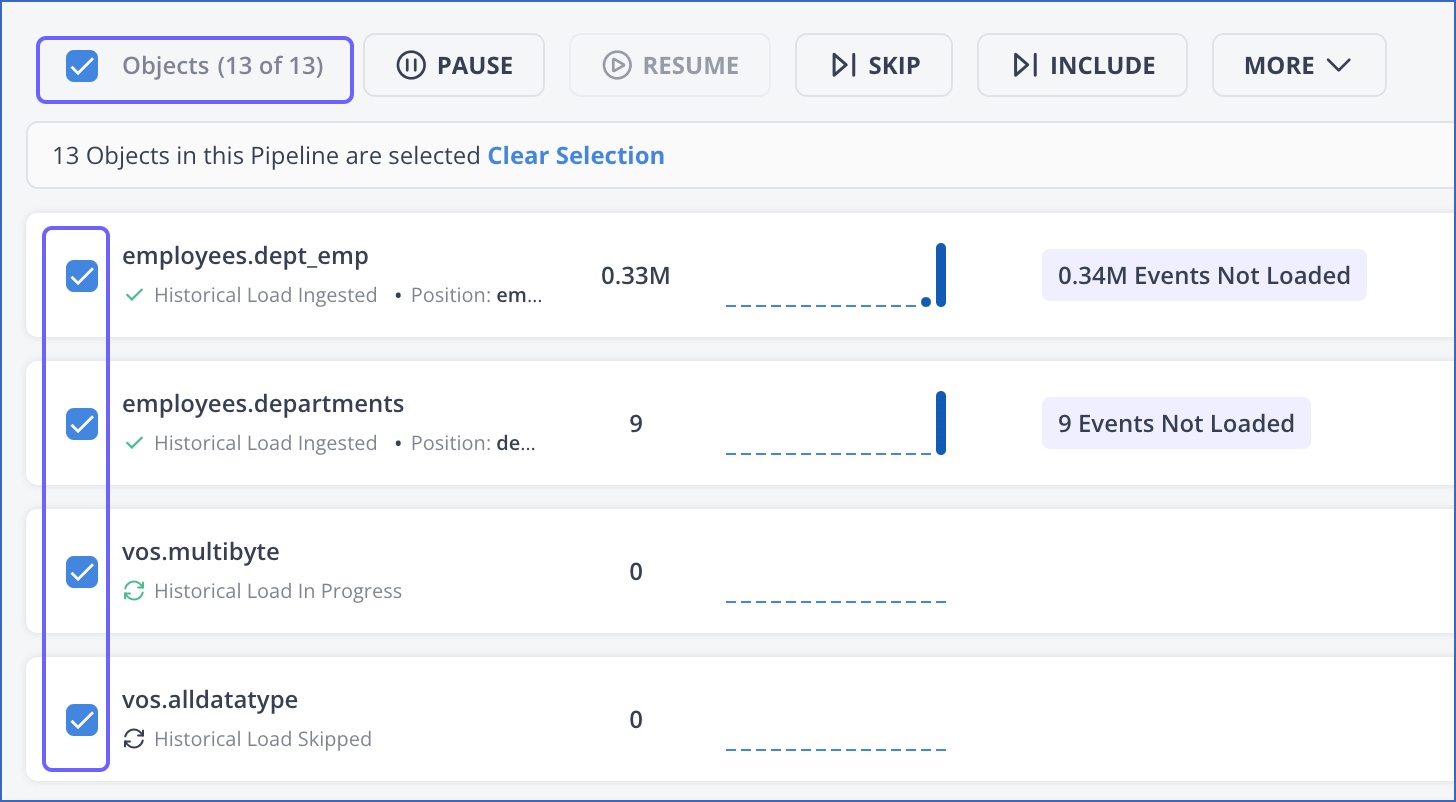
Task: Click the vos.alldatatype dashed activity line
Action: coord(836,750)
